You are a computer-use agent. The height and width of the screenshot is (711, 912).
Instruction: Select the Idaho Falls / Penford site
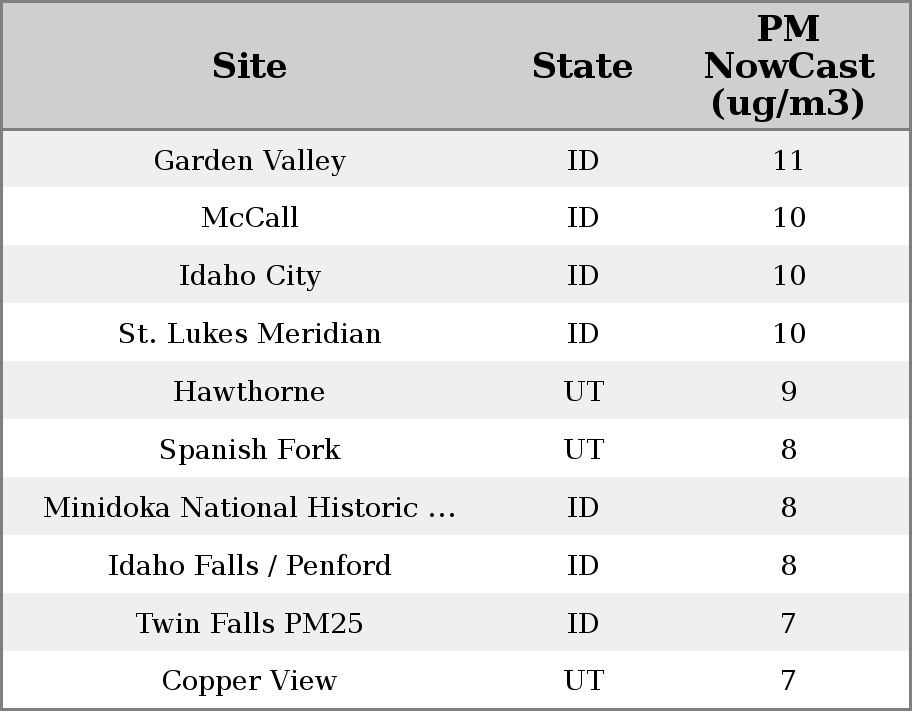pyautogui.click(x=249, y=566)
